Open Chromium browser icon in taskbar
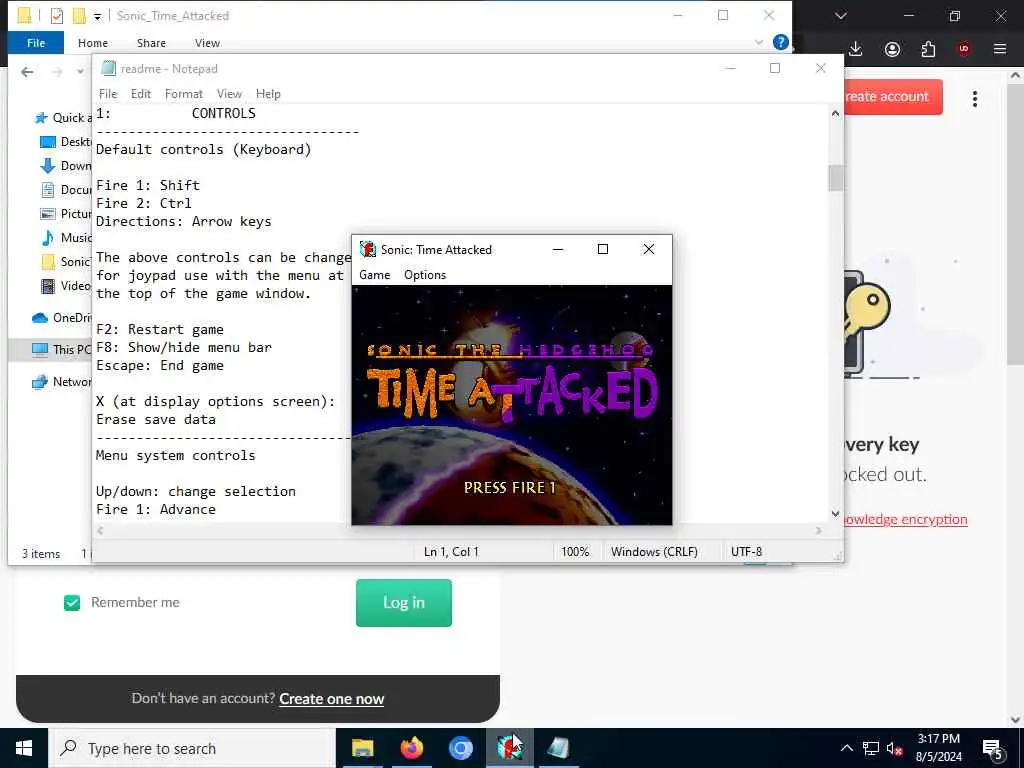 point(460,748)
